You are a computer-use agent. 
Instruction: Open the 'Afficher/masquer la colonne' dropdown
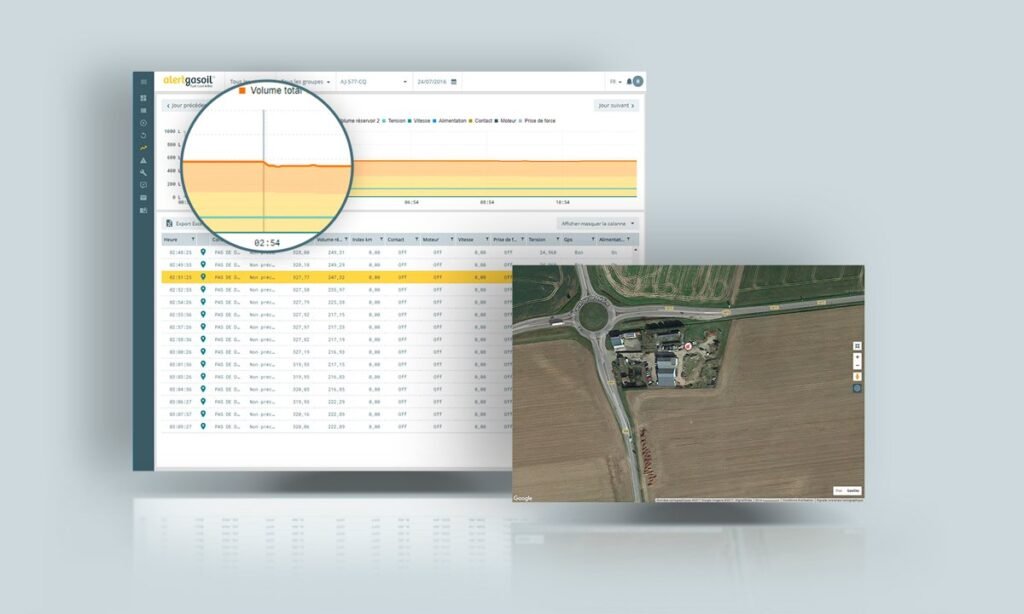(x=597, y=223)
